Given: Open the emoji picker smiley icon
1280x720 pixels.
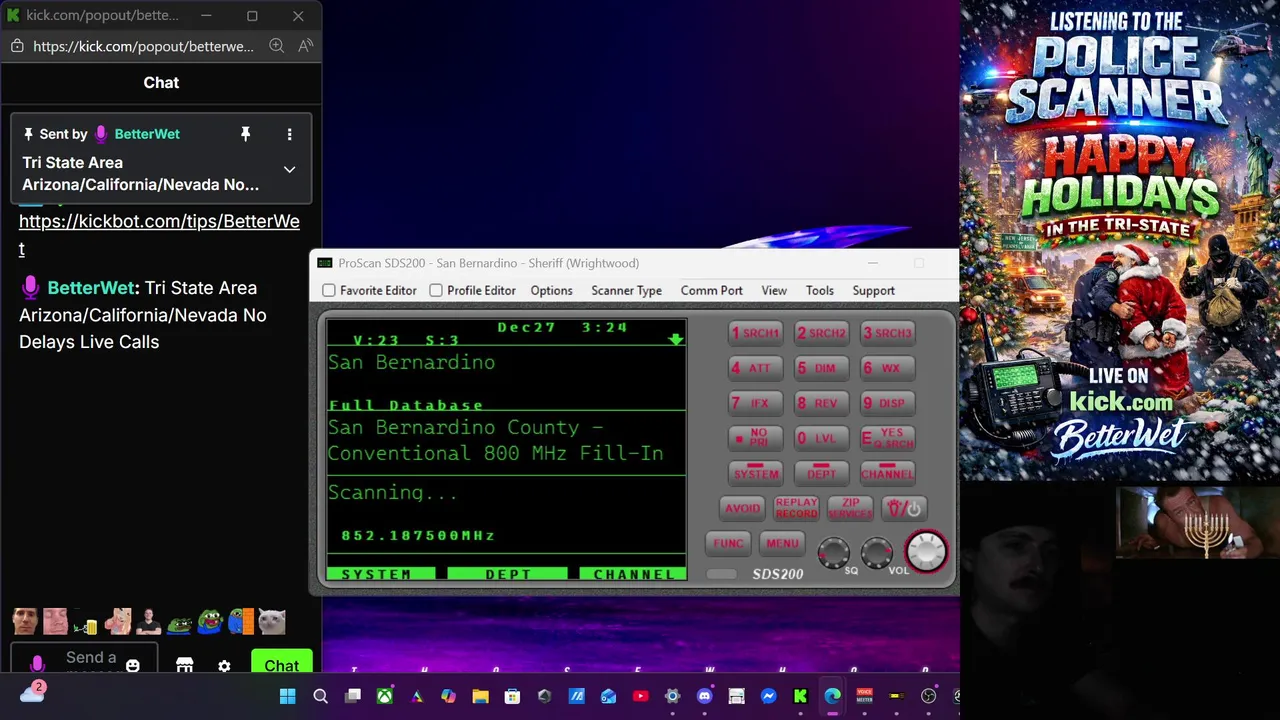Looking at the screenshot, I should coord(132,665).
